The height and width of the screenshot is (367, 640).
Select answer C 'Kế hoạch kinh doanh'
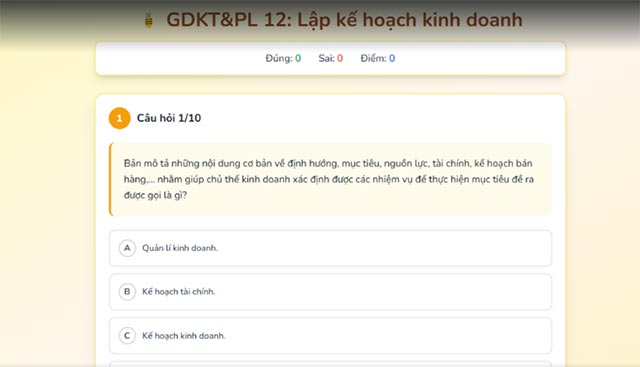pyautogui.click(x=330, y=336)
